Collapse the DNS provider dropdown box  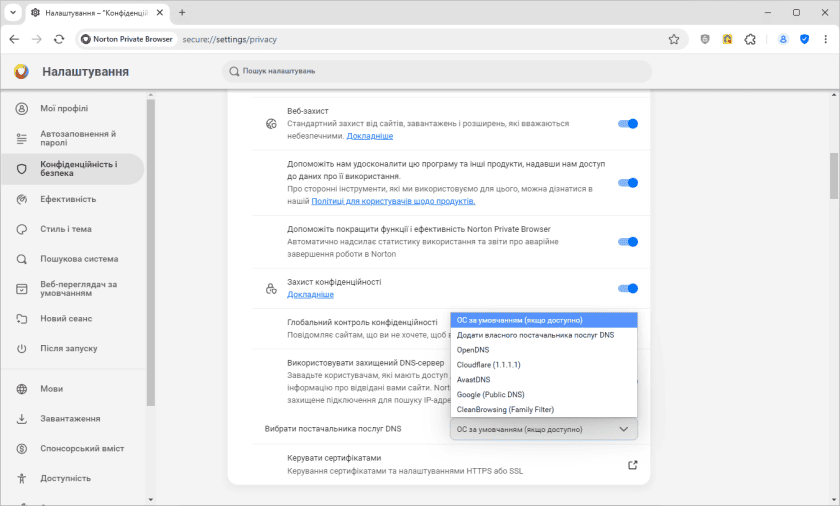tap(544, 429)
